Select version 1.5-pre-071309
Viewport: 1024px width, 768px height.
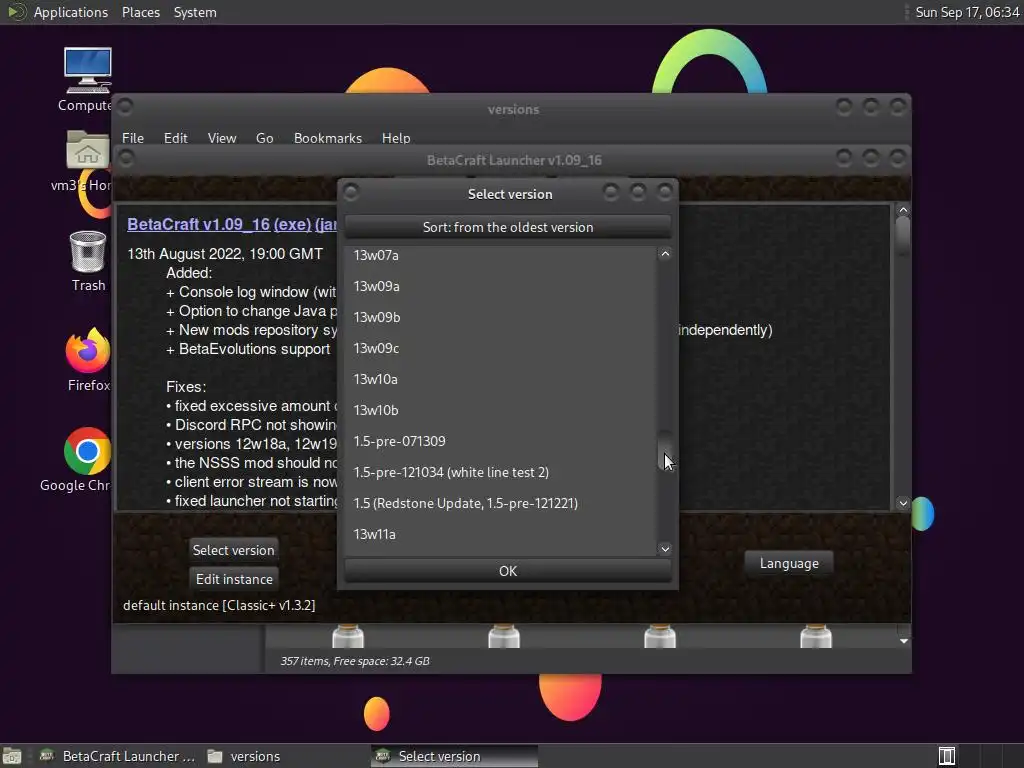tap(500, 441)
